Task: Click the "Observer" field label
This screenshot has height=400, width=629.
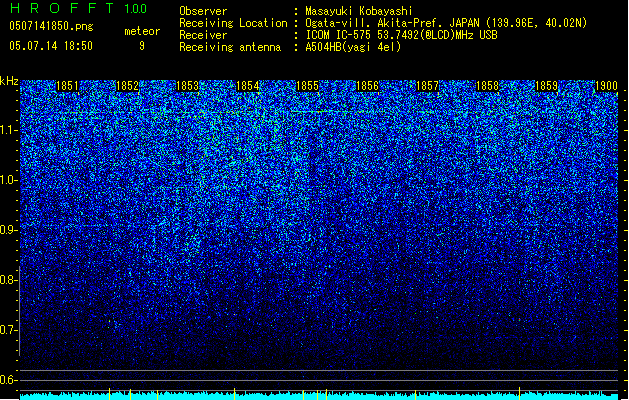Action: pos(203,11)
